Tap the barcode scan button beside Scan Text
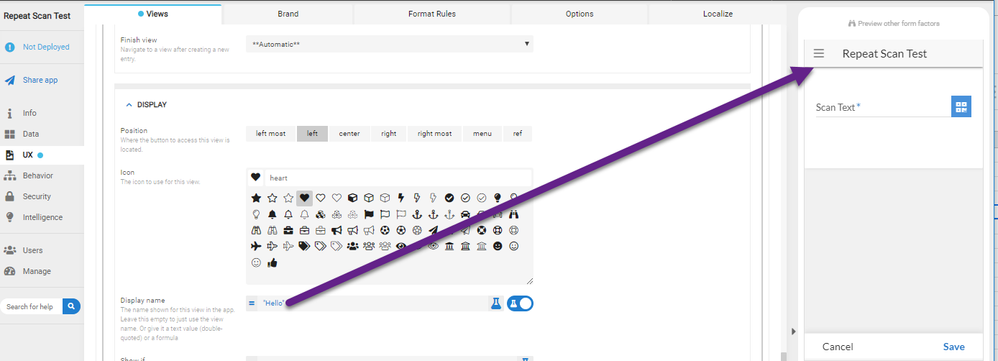Image resolution: width=998 pixels, height=361 pixels. (961, 107)
